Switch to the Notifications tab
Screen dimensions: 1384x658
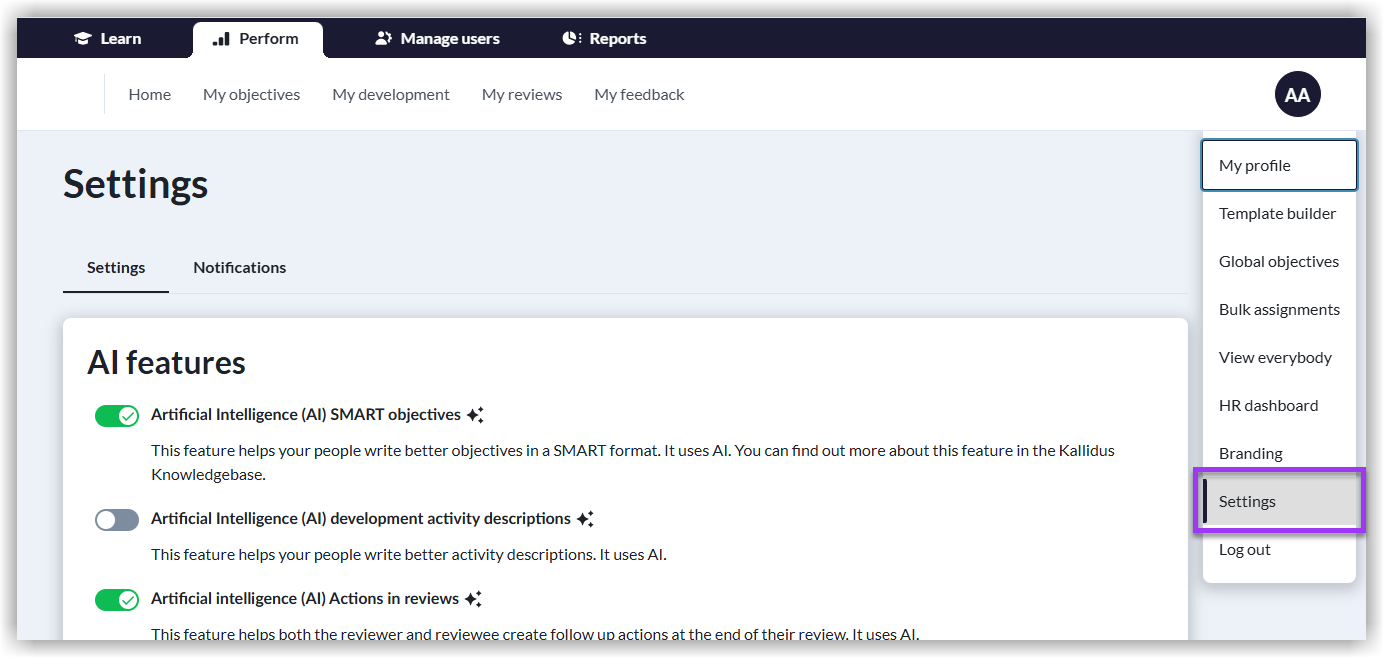(x=240, y=268)
